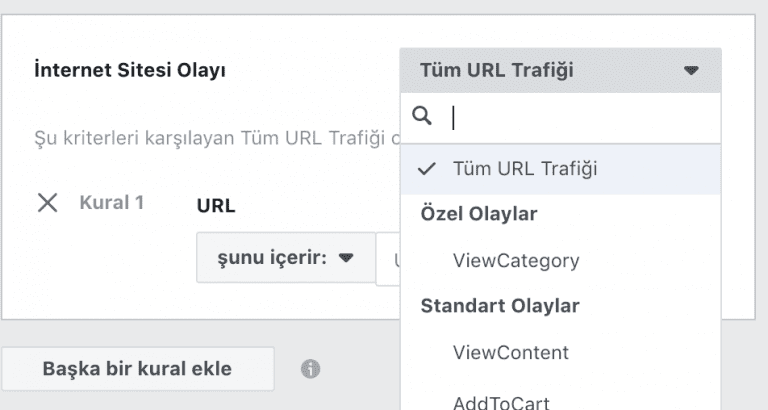Collapse the list via the Tüm URL Trafiği arrow
Image resolution: width=768 pixels, height=410 pixels.
tap(691, 71)
